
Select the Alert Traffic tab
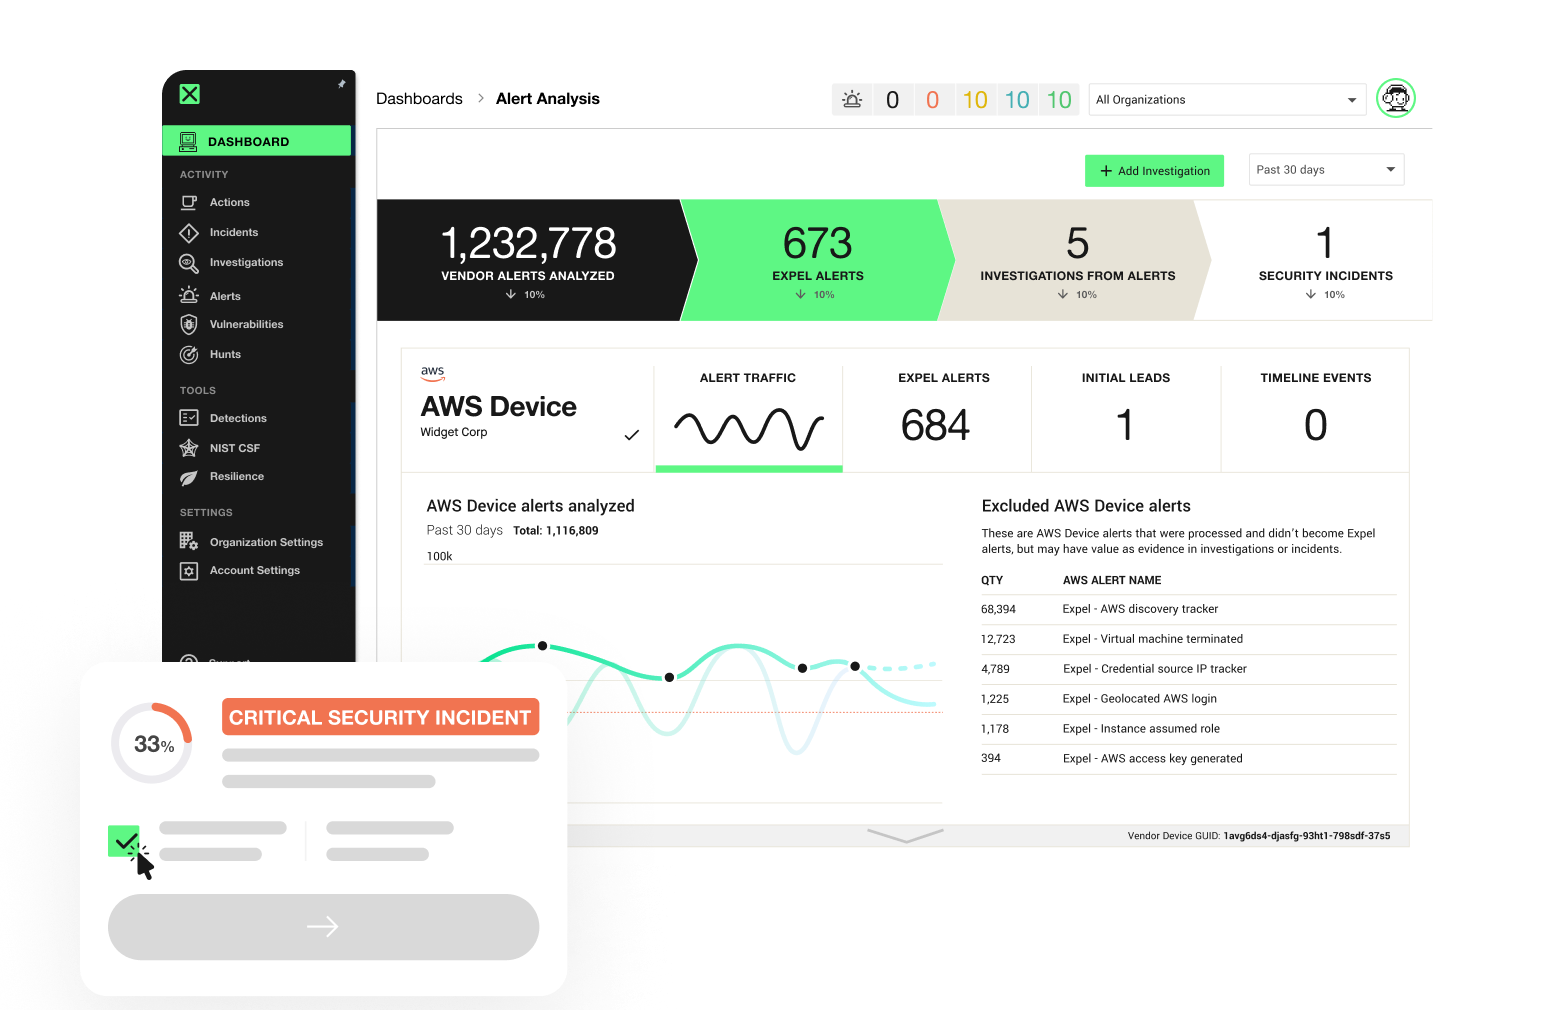coord(748,417)
